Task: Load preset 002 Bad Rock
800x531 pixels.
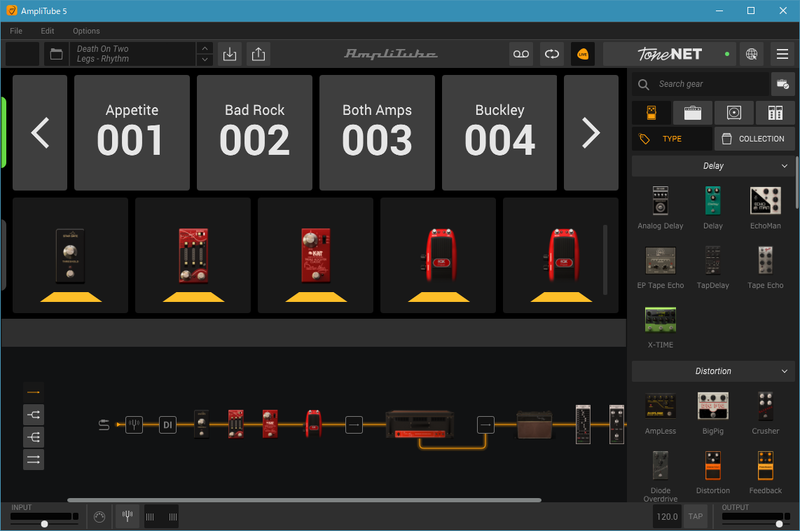Action: click(x=255, y=133)
